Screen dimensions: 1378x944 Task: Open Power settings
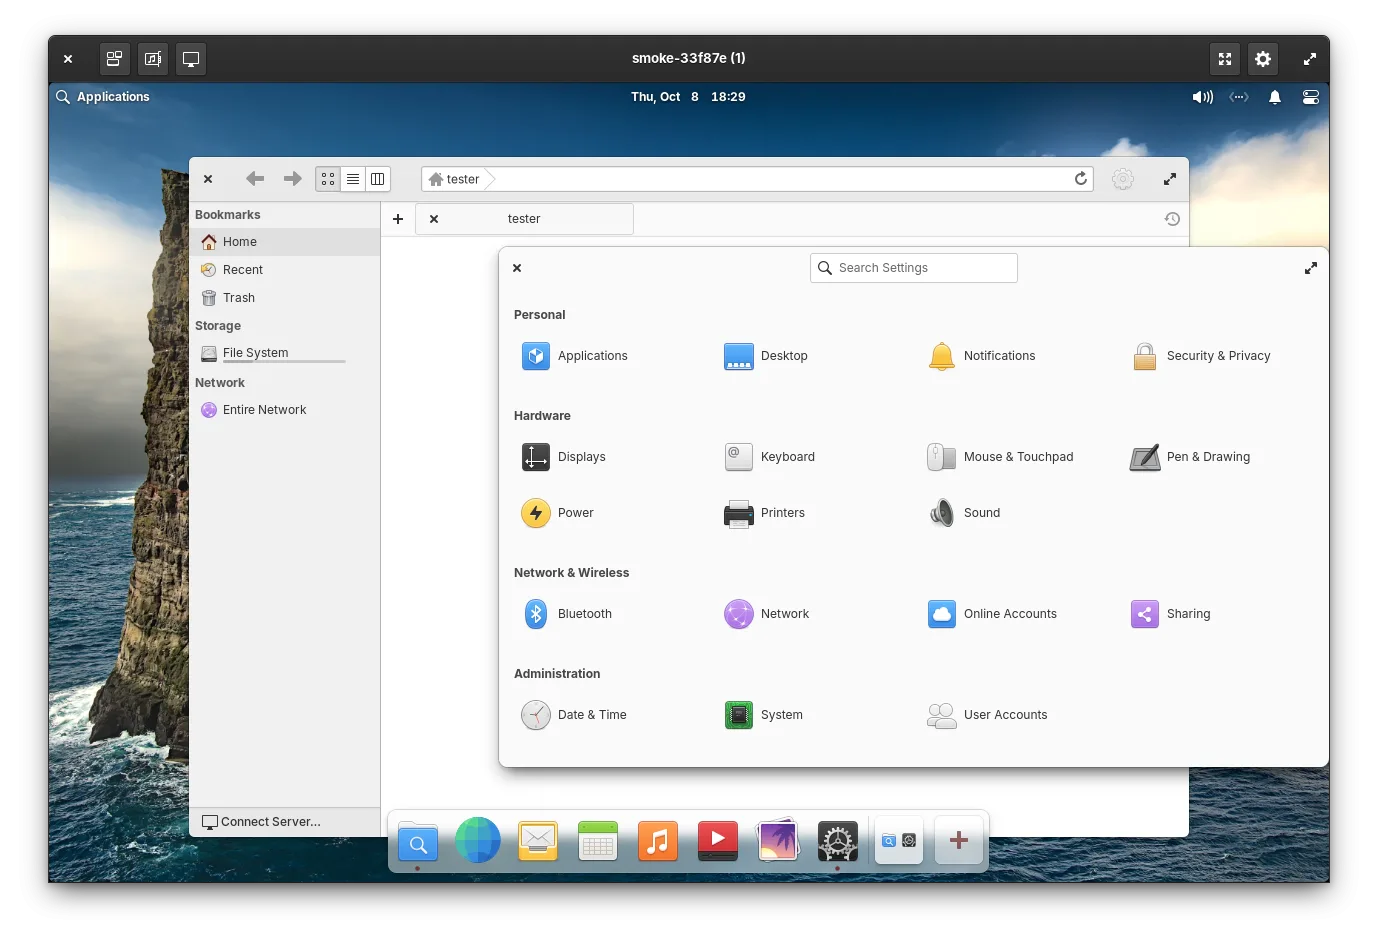(558, 513)
